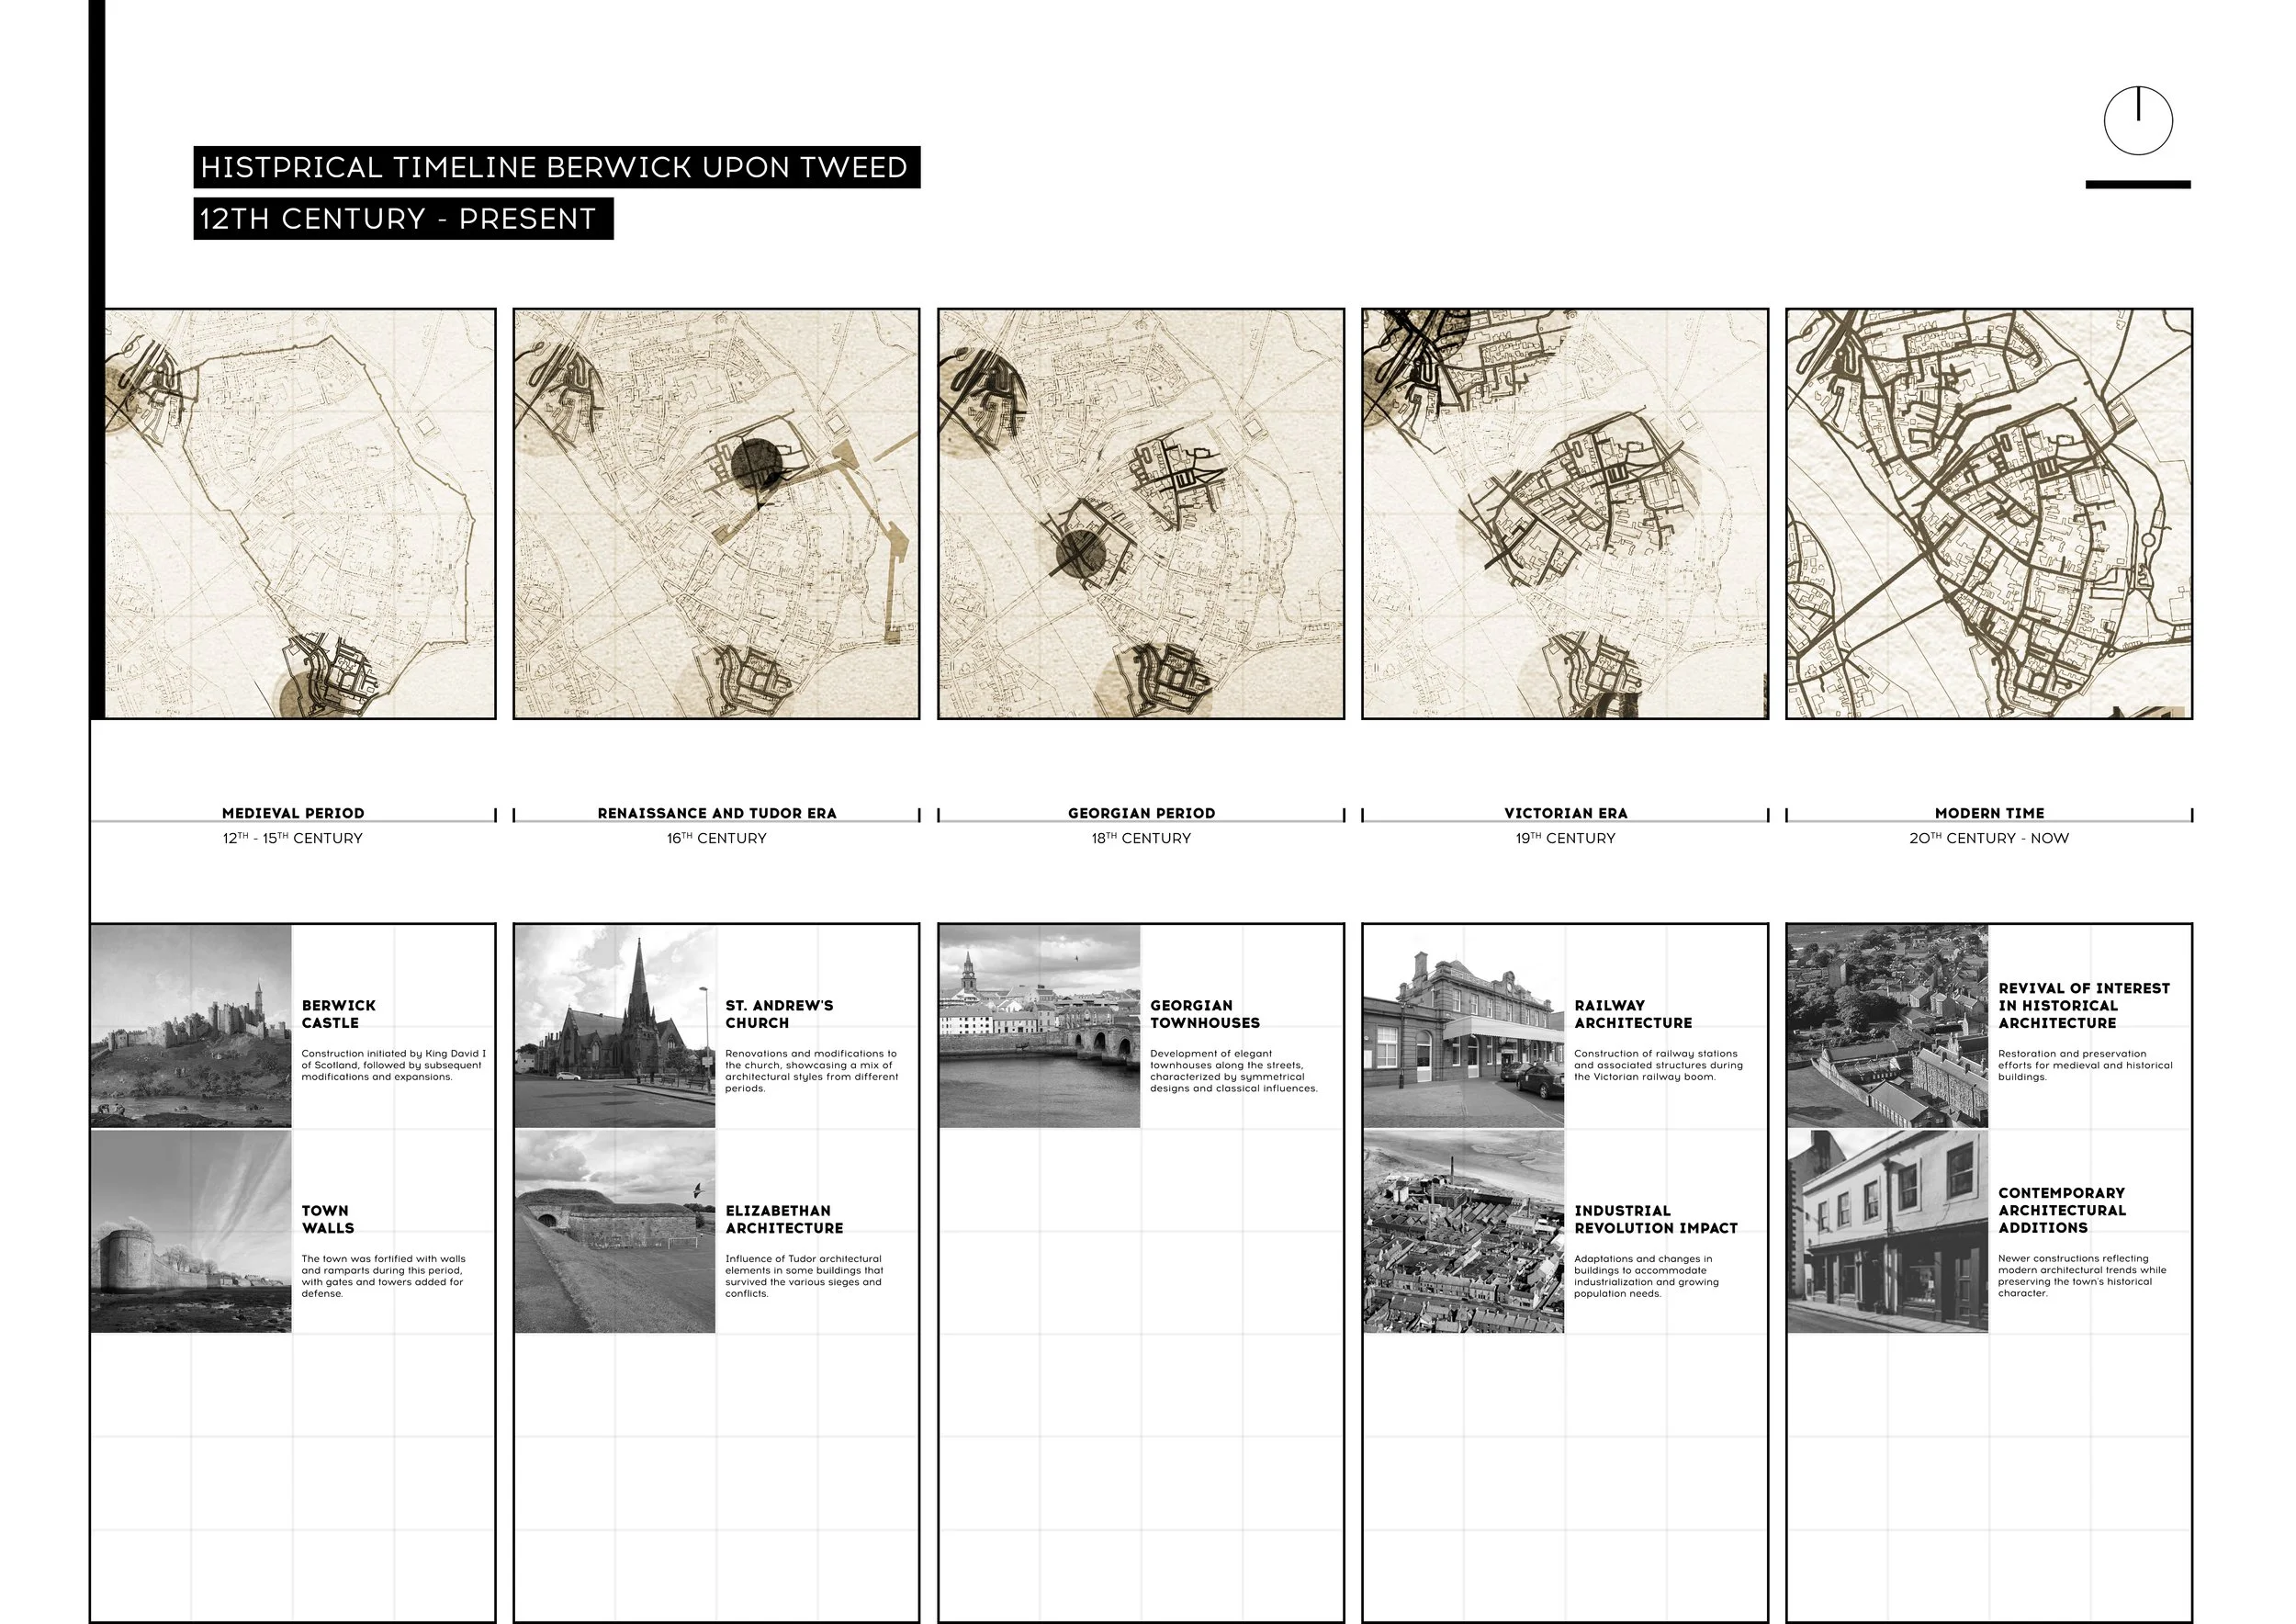Select the Modern Time timeline heading
The image size is (2296, 1624).
(1989, 813)
